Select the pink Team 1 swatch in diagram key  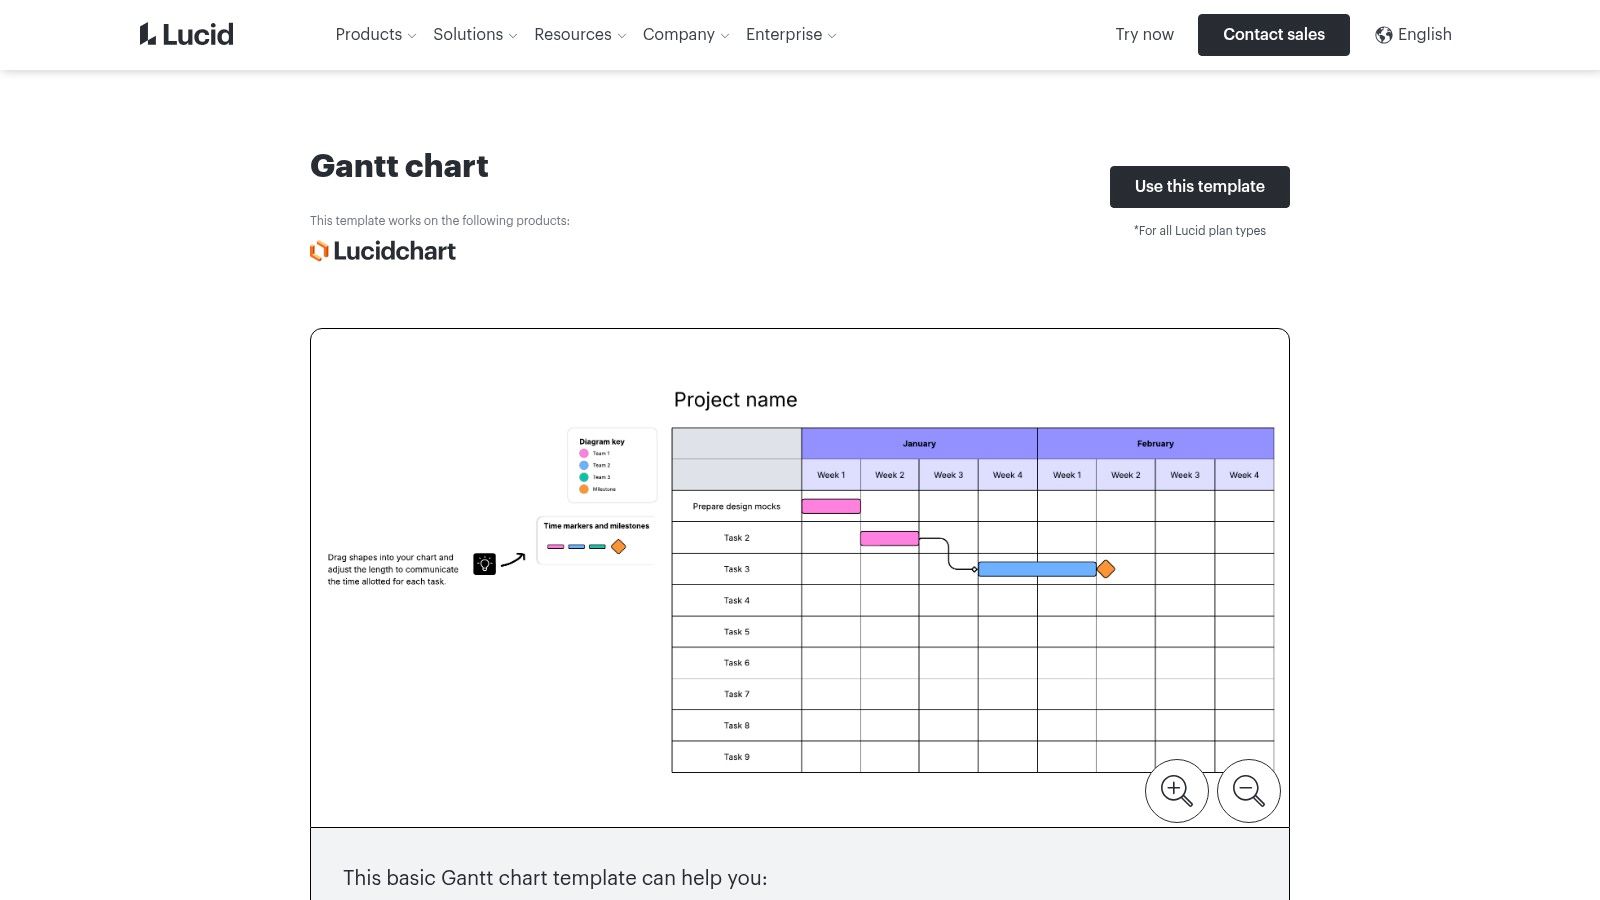[x=584, y=452]
